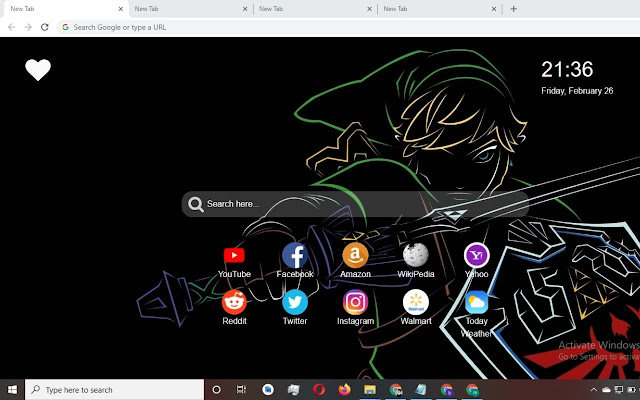640x400 pixels.
Task: Click the OneDrive cloud tray icon
Action: (x=606, y=390)
